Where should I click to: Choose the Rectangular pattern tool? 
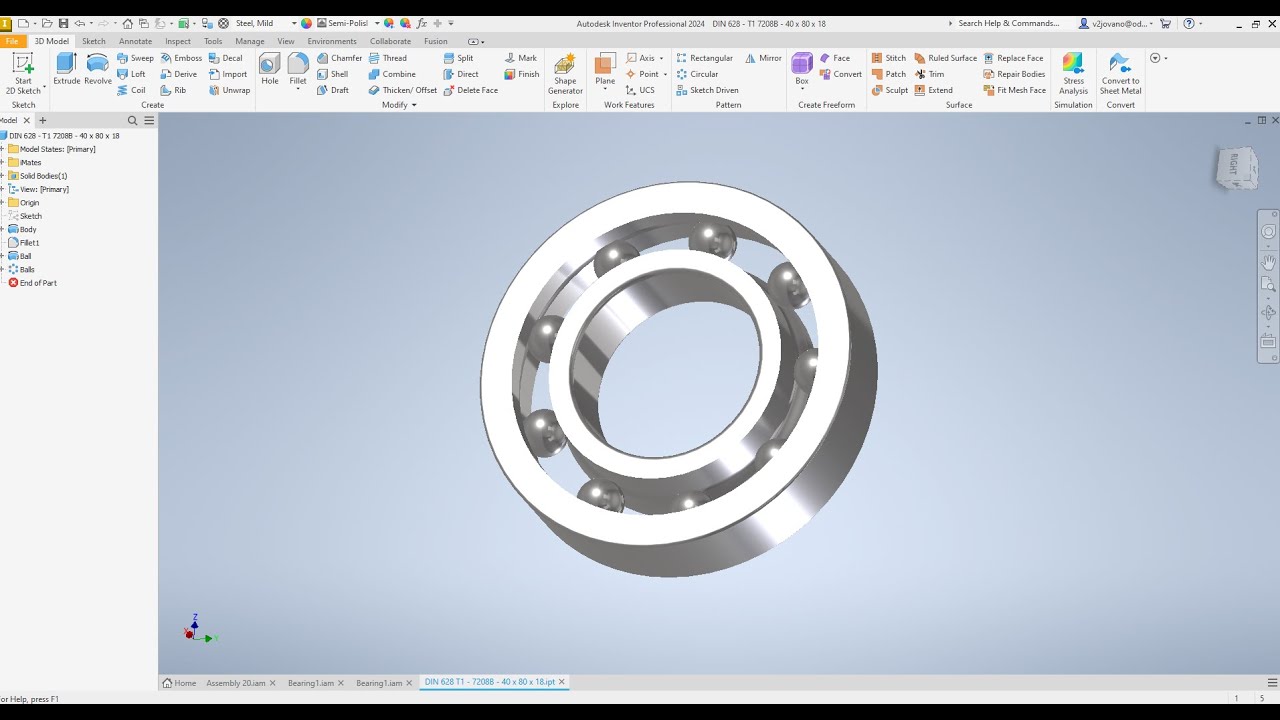pyautogui.click(x=704, y=58)
